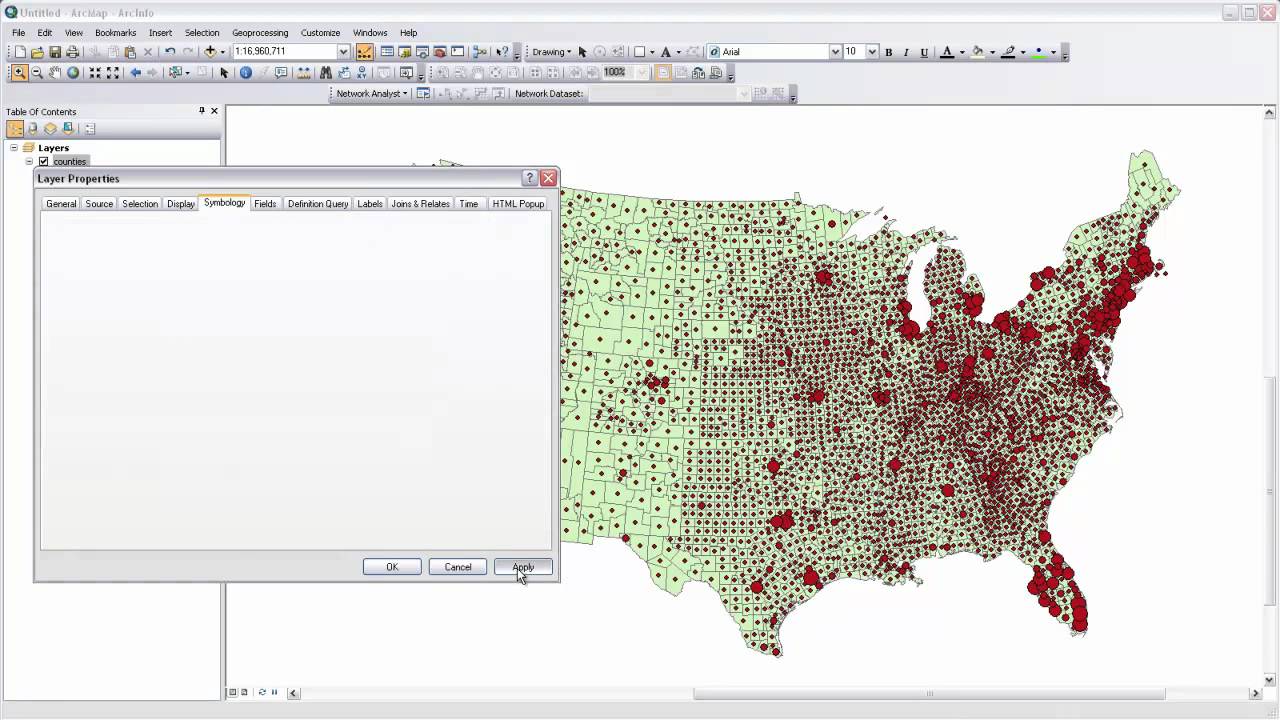This screenshot has height=720, width=1280.
Task: Go back to previous extent
Action: 135,73
